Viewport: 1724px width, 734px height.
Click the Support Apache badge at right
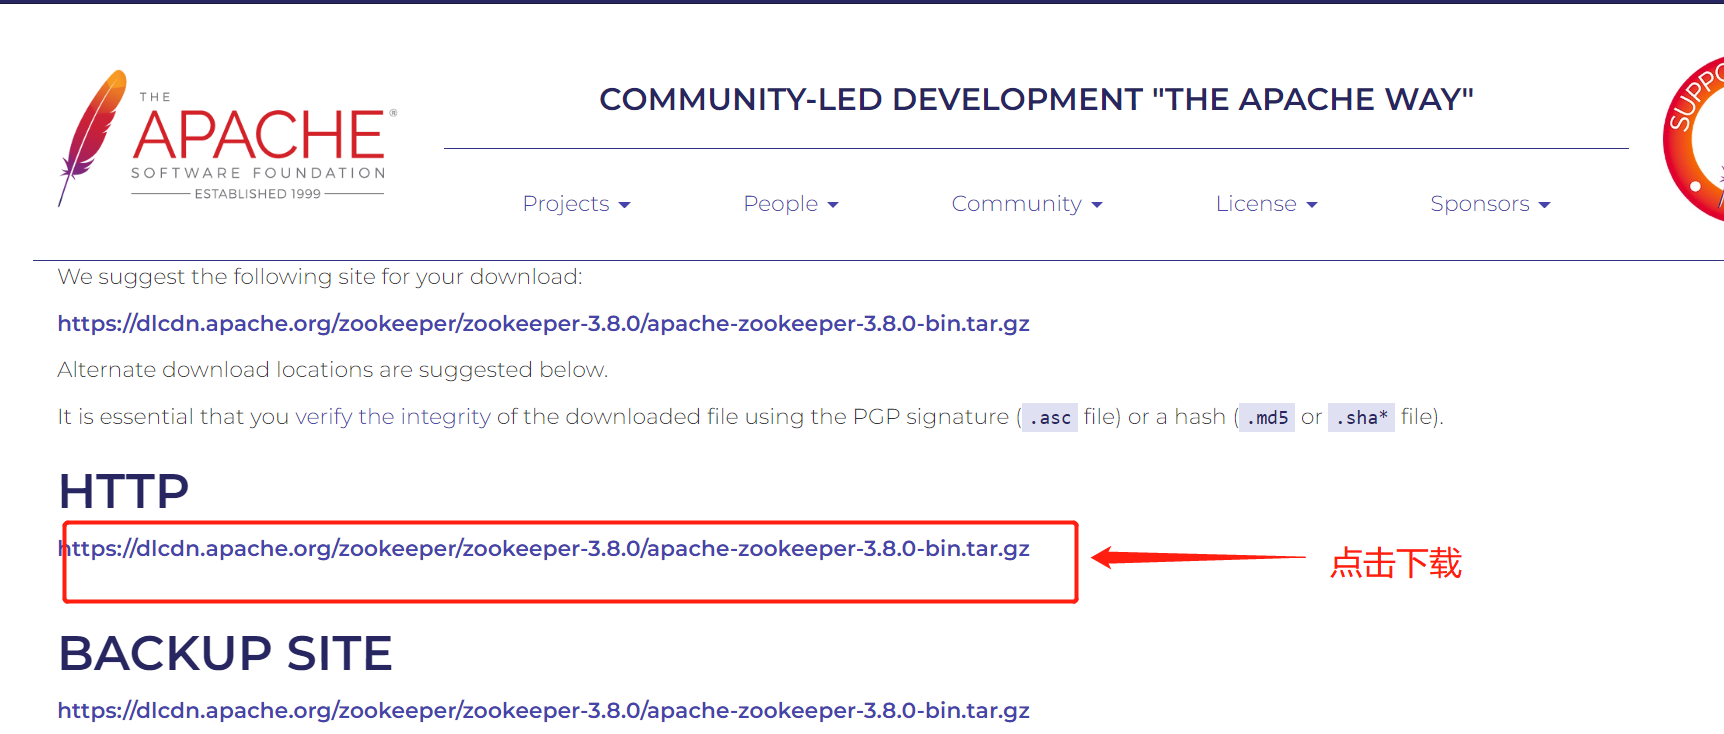click(1693, 139)
